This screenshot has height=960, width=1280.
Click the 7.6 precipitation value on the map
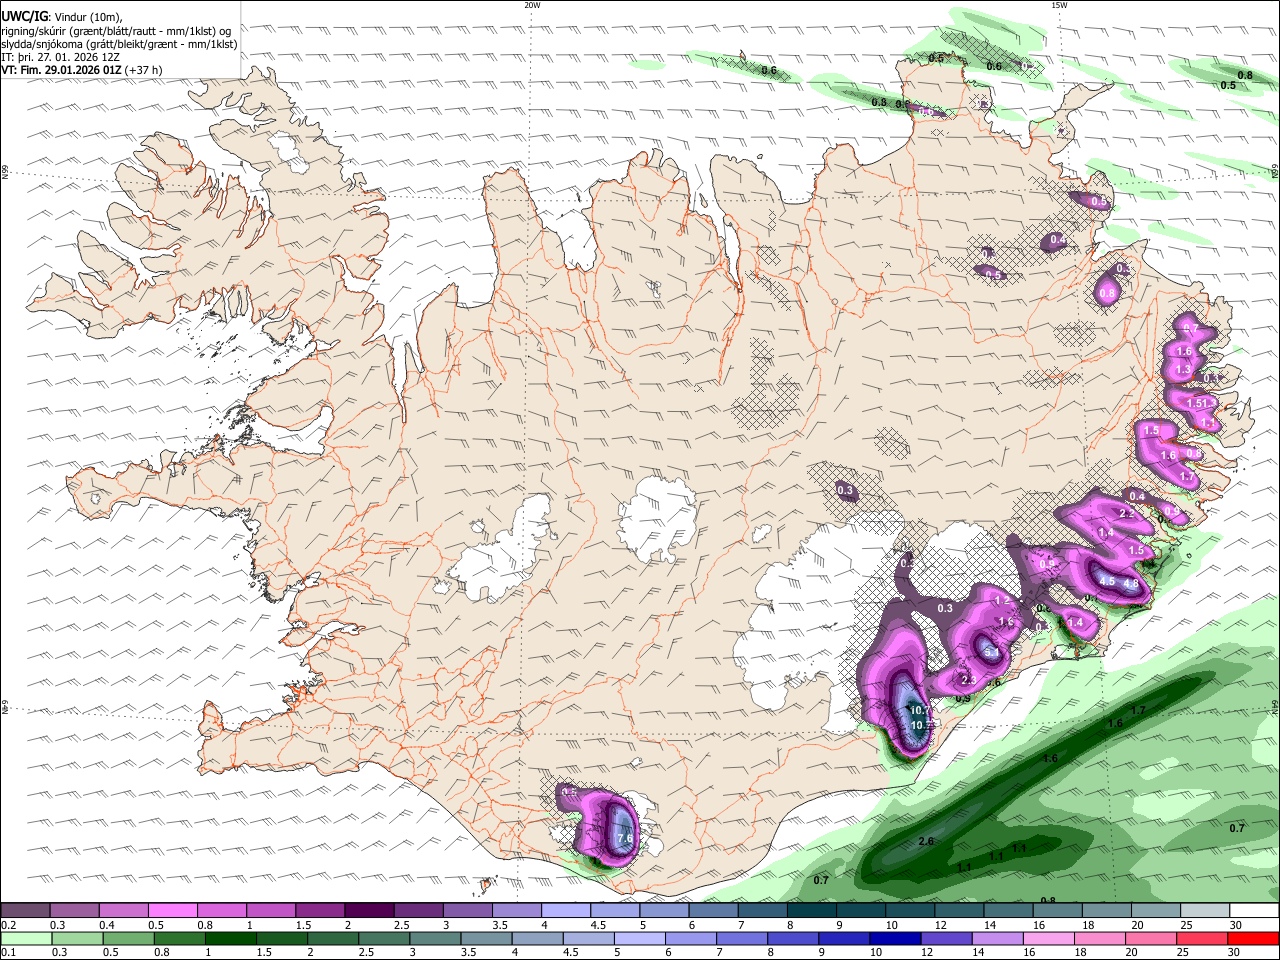[626, 838]
